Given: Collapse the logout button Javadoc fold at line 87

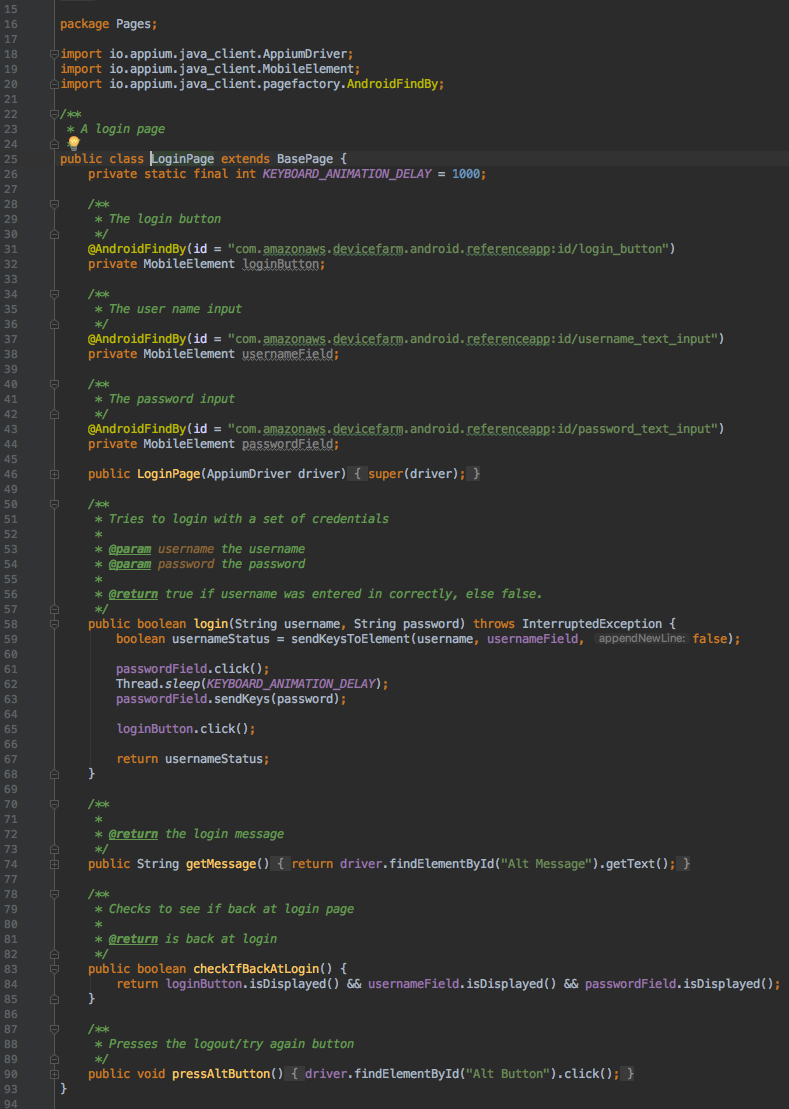Looking at the screenshot, I should 54,1028.
